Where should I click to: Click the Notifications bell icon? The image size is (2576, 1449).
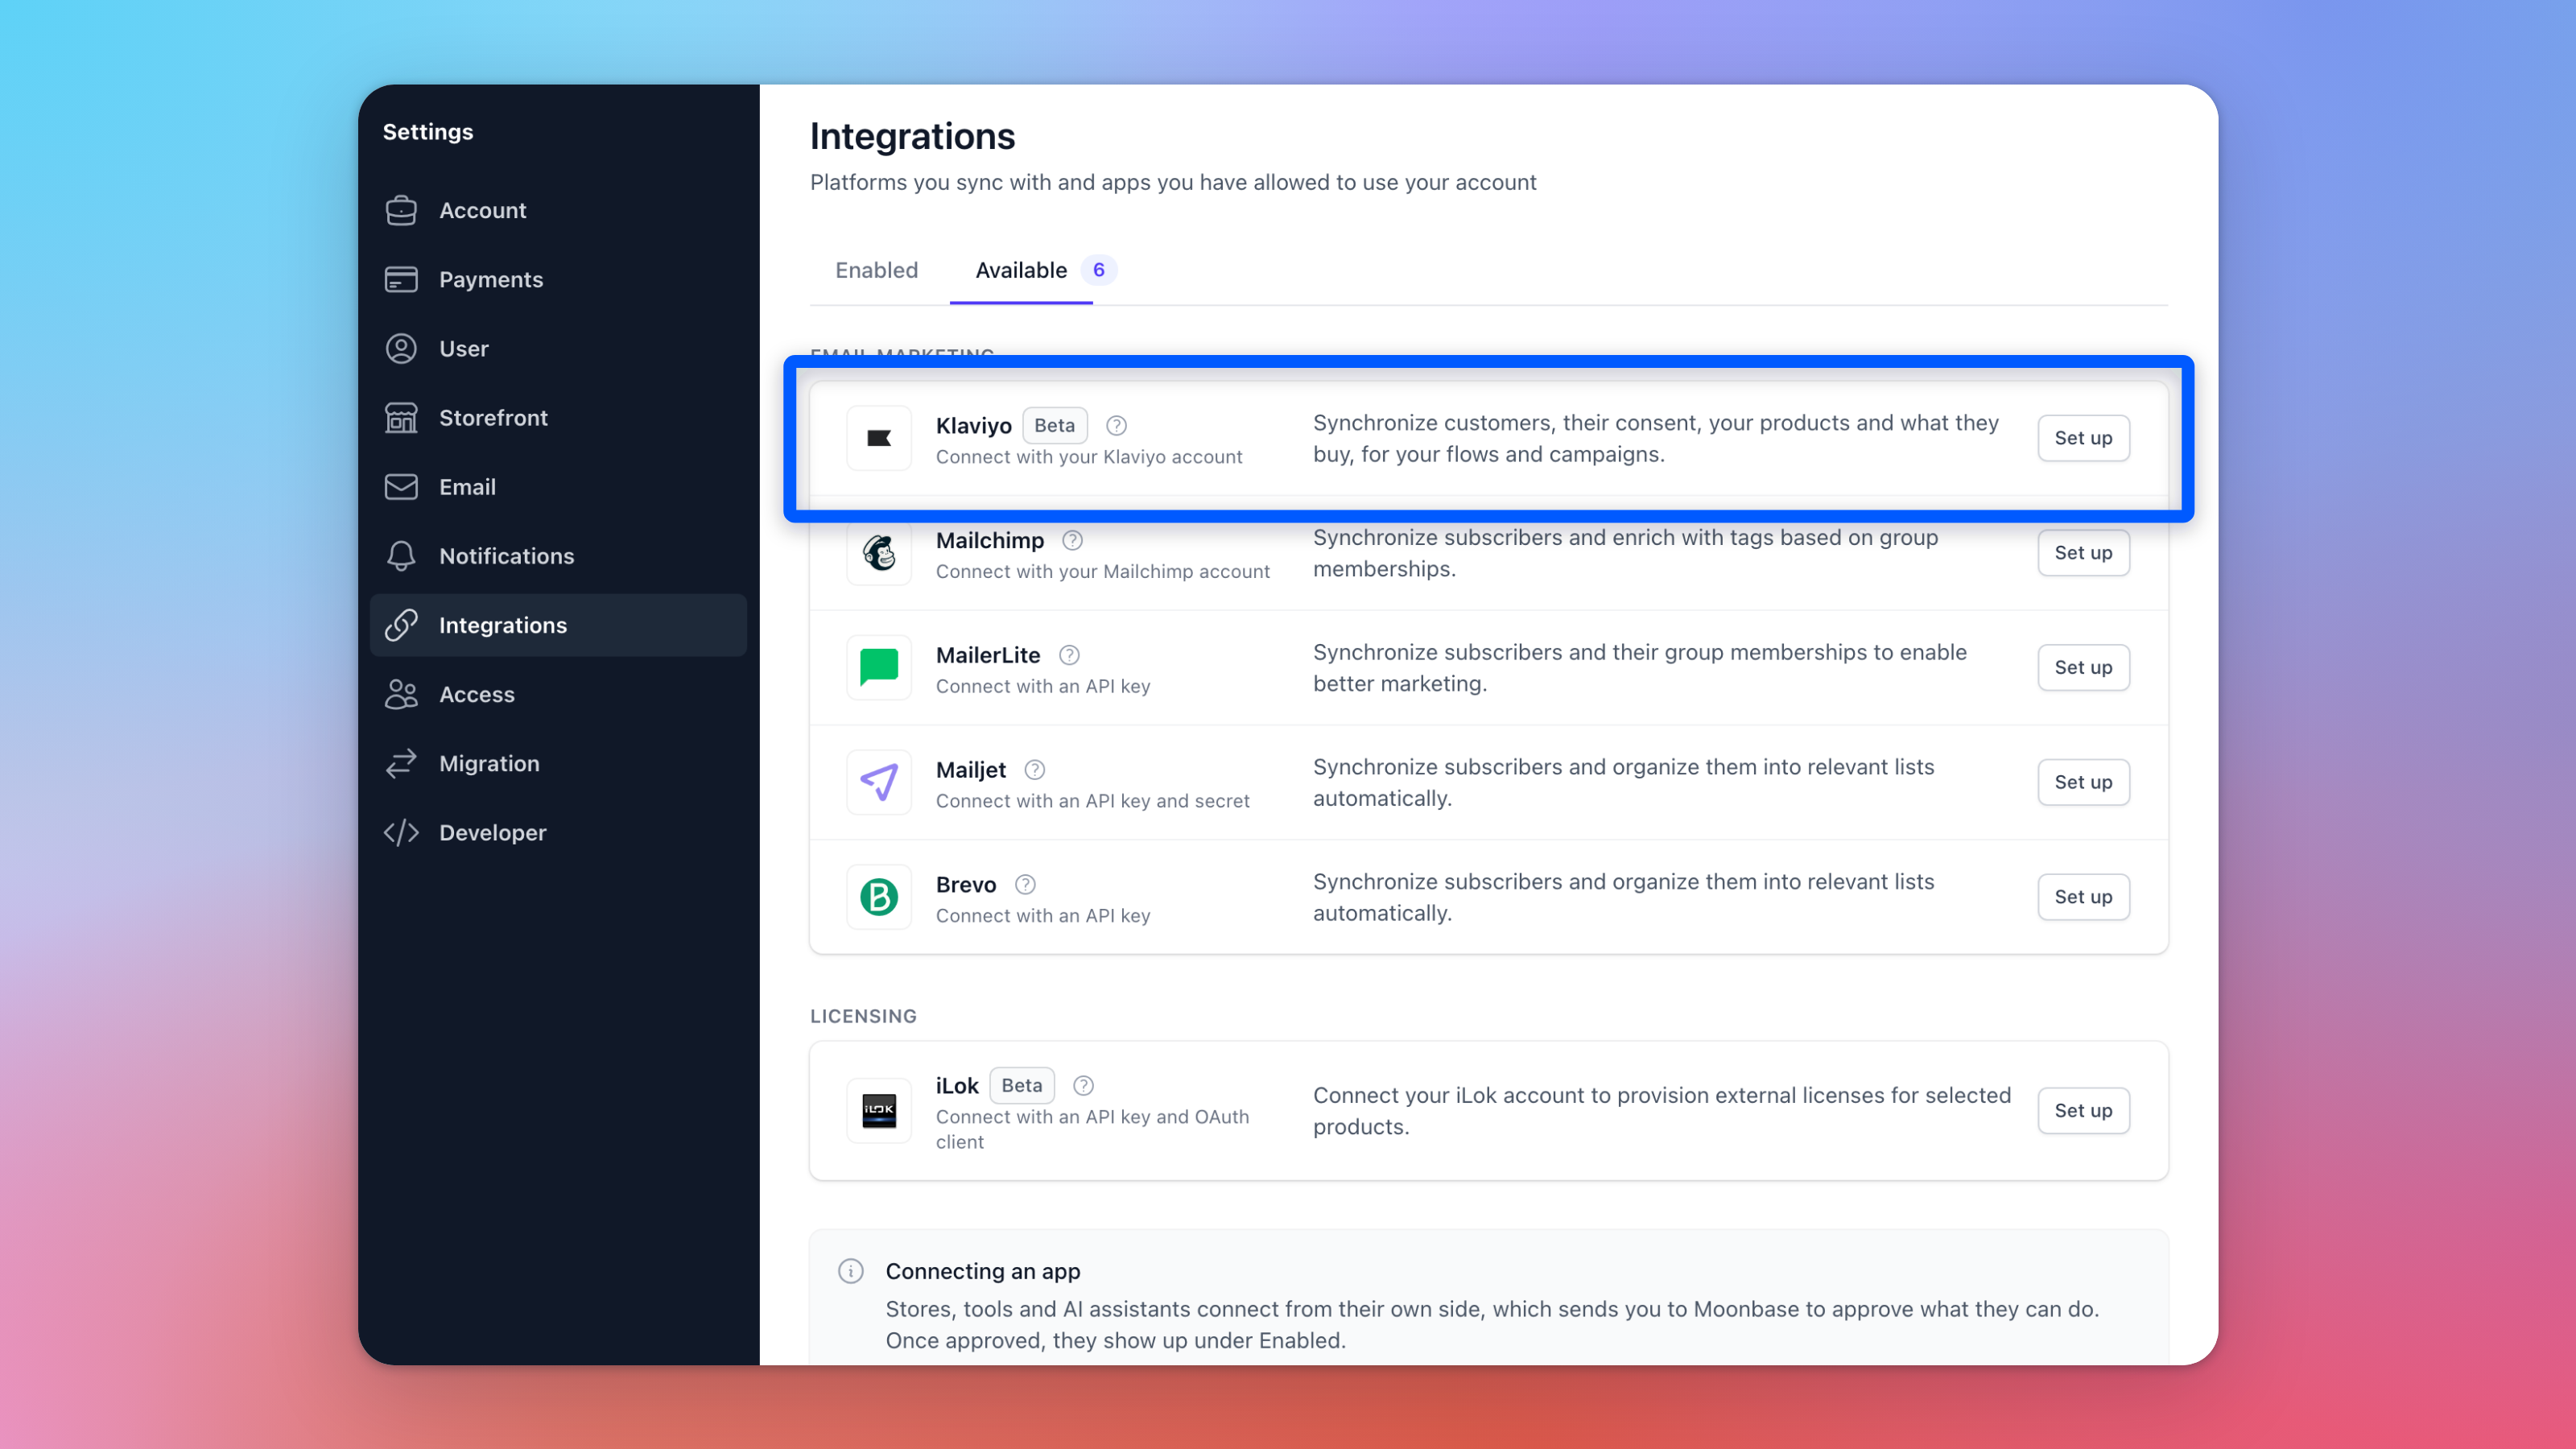coord(401,556)
